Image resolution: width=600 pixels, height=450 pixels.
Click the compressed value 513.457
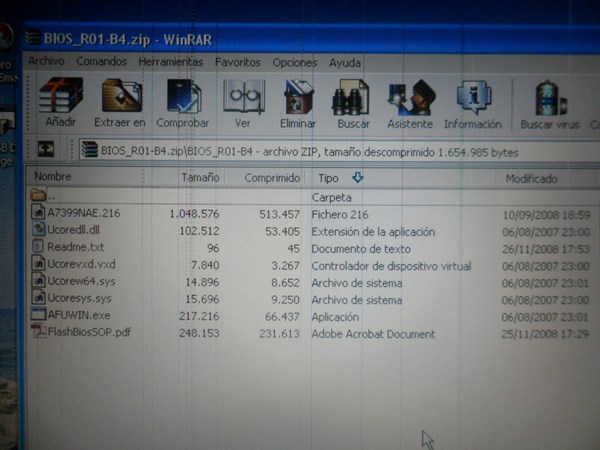click(279, 214)
